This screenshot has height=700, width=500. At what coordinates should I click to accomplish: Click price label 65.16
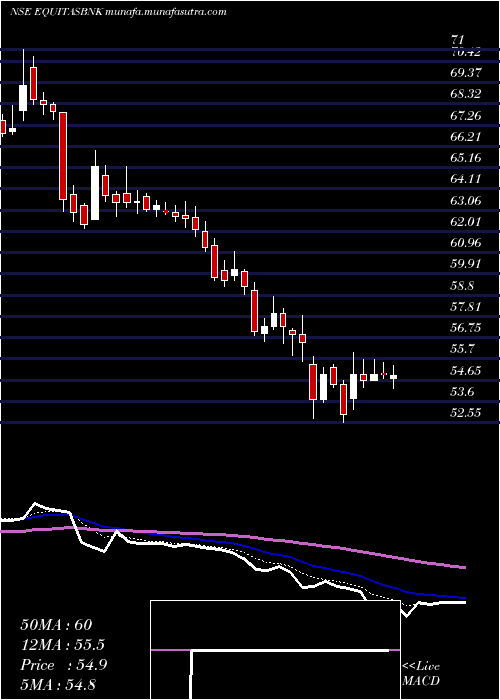(466, 158)
